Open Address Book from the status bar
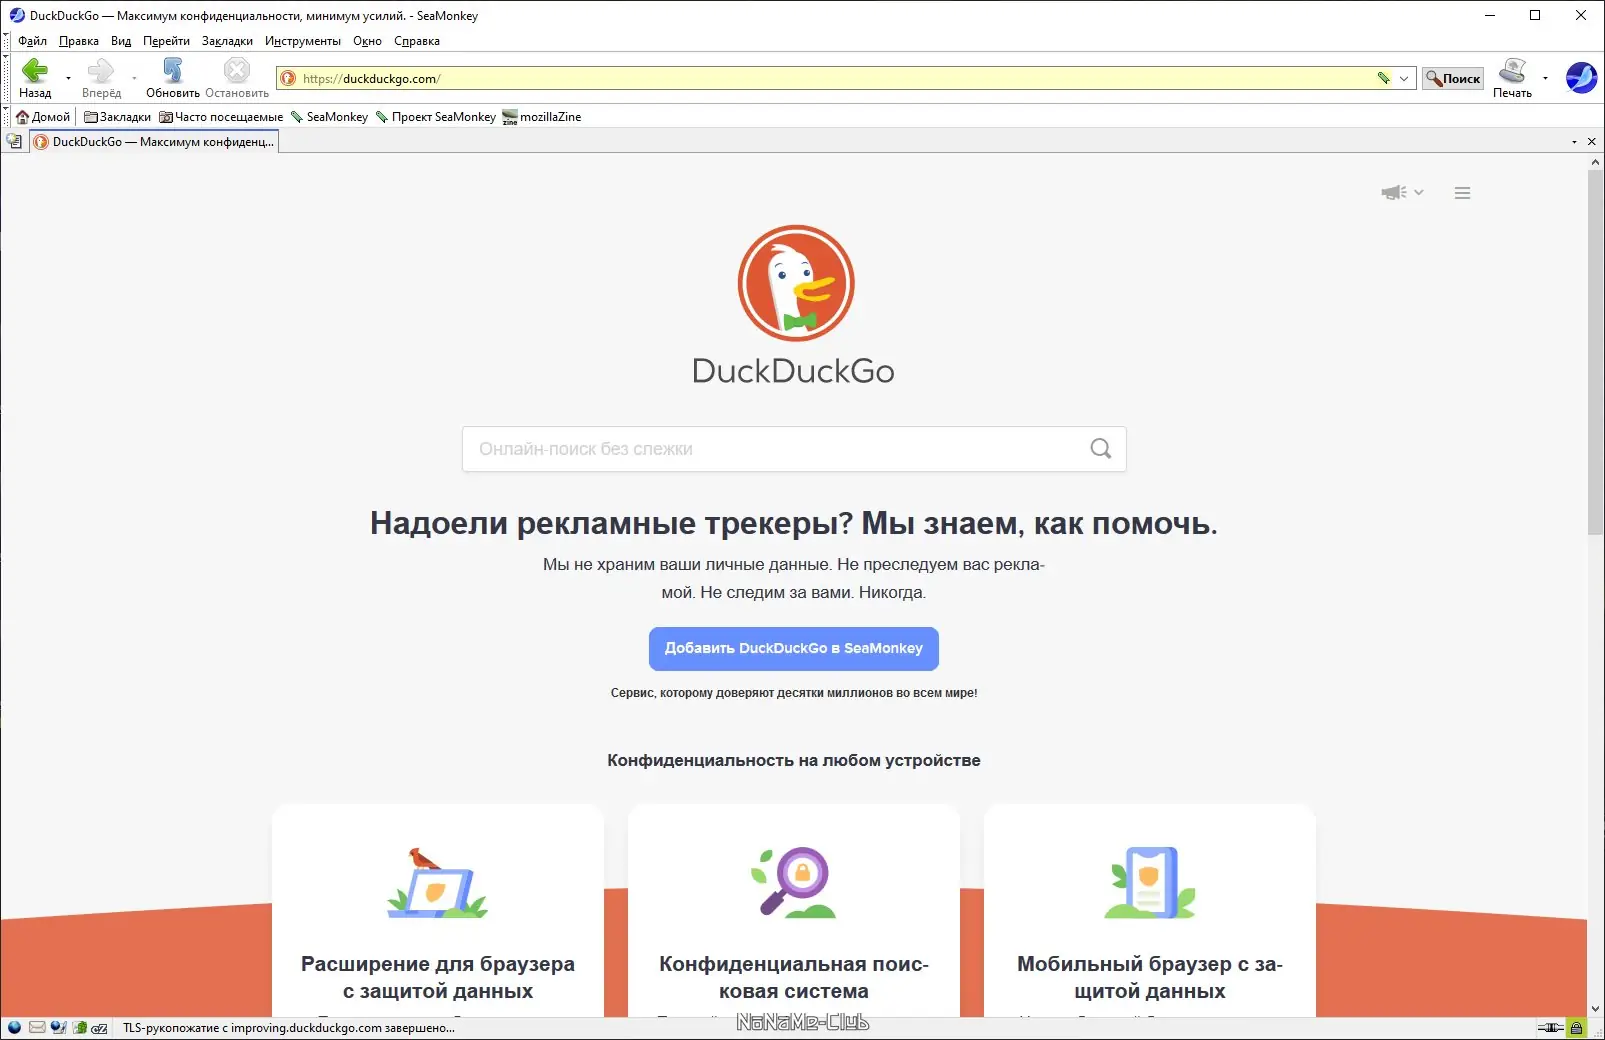Image resolution: width=1605 pixels, height=1040 pixels. tap(79, 1027)
